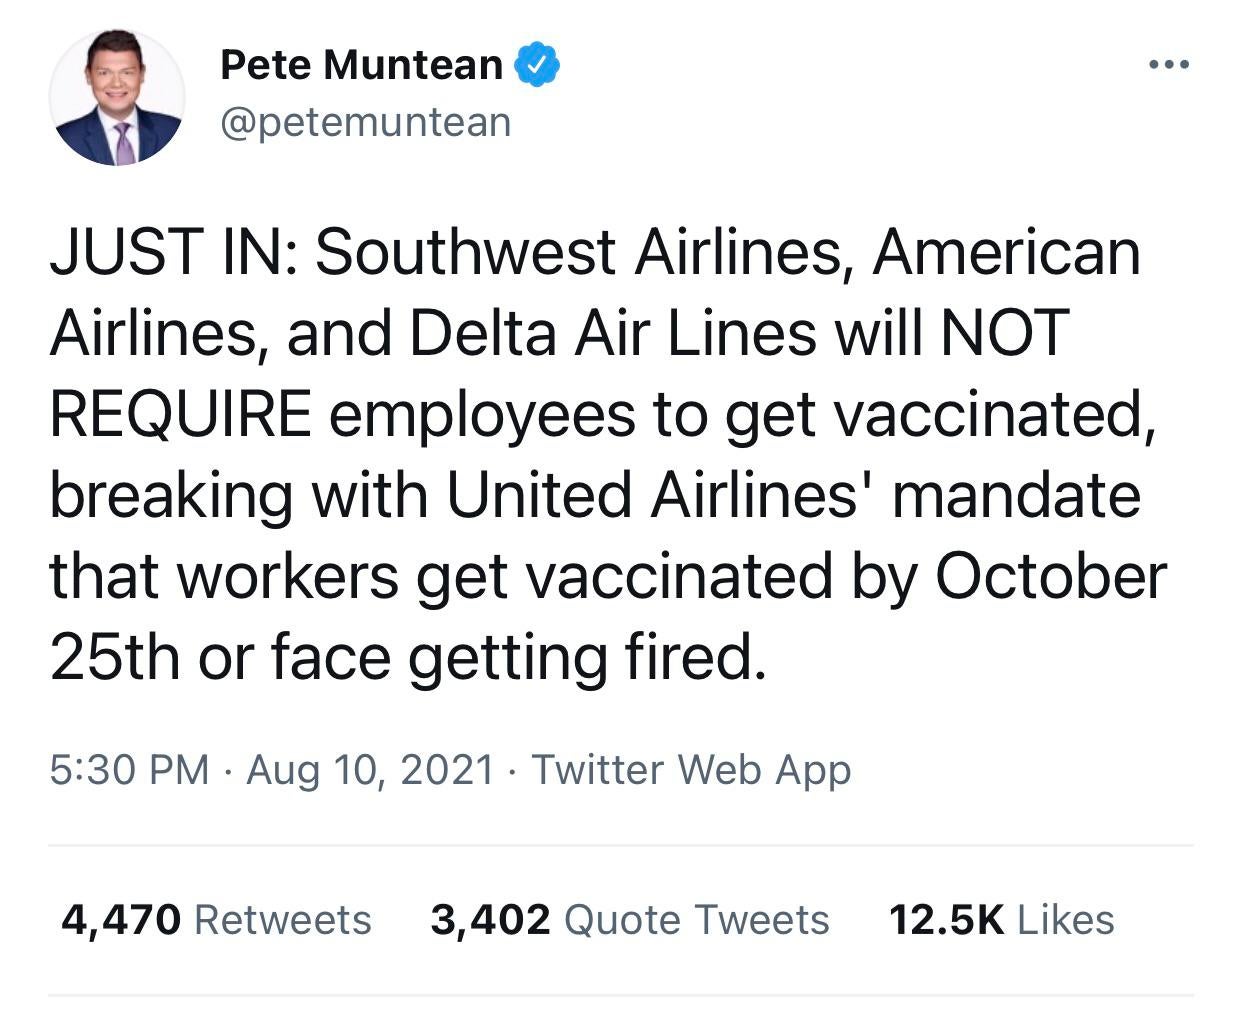The image size is (1242, 1016).
Task: Click the "Aug 10, 2021" date
Action: click(x=370, y=770)
